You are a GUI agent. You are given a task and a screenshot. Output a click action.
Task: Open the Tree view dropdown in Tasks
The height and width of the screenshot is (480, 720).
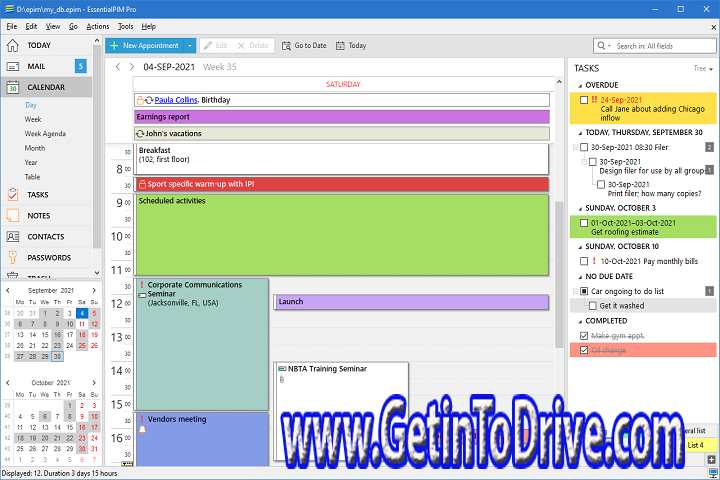coord(703,68)
